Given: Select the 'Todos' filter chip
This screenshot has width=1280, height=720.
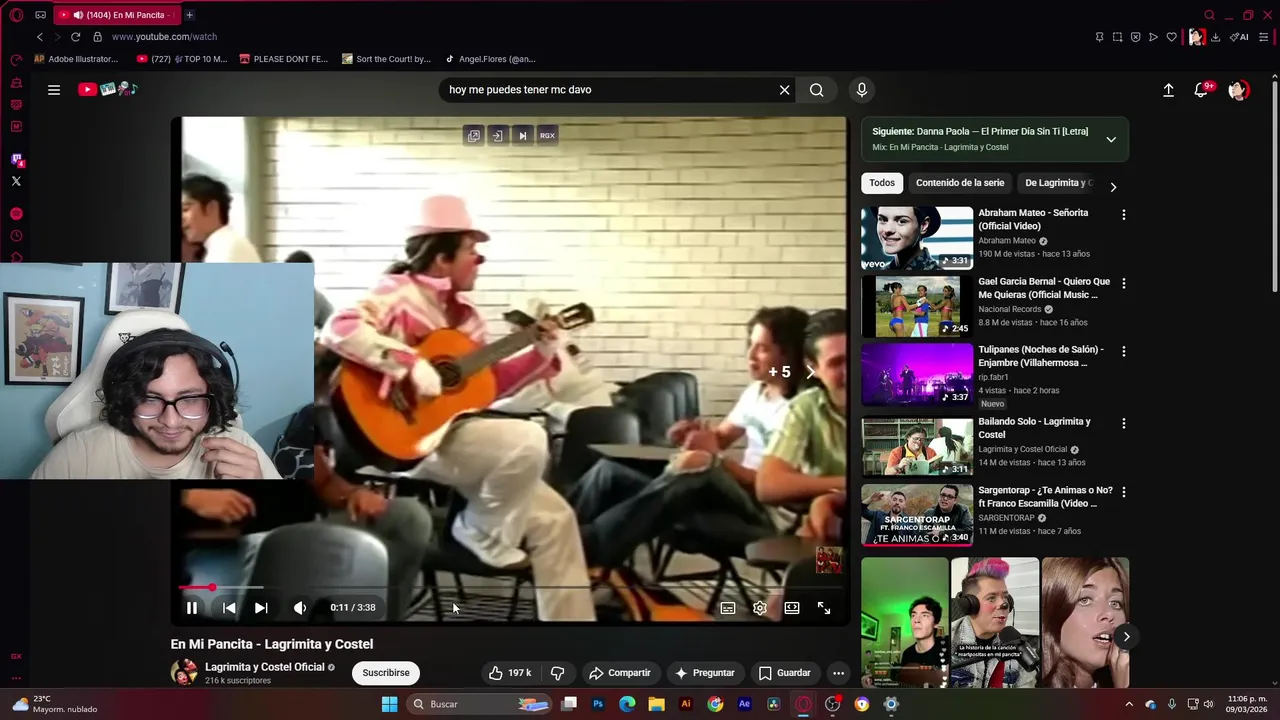Looking at the screenshot, I should [882, 183].
